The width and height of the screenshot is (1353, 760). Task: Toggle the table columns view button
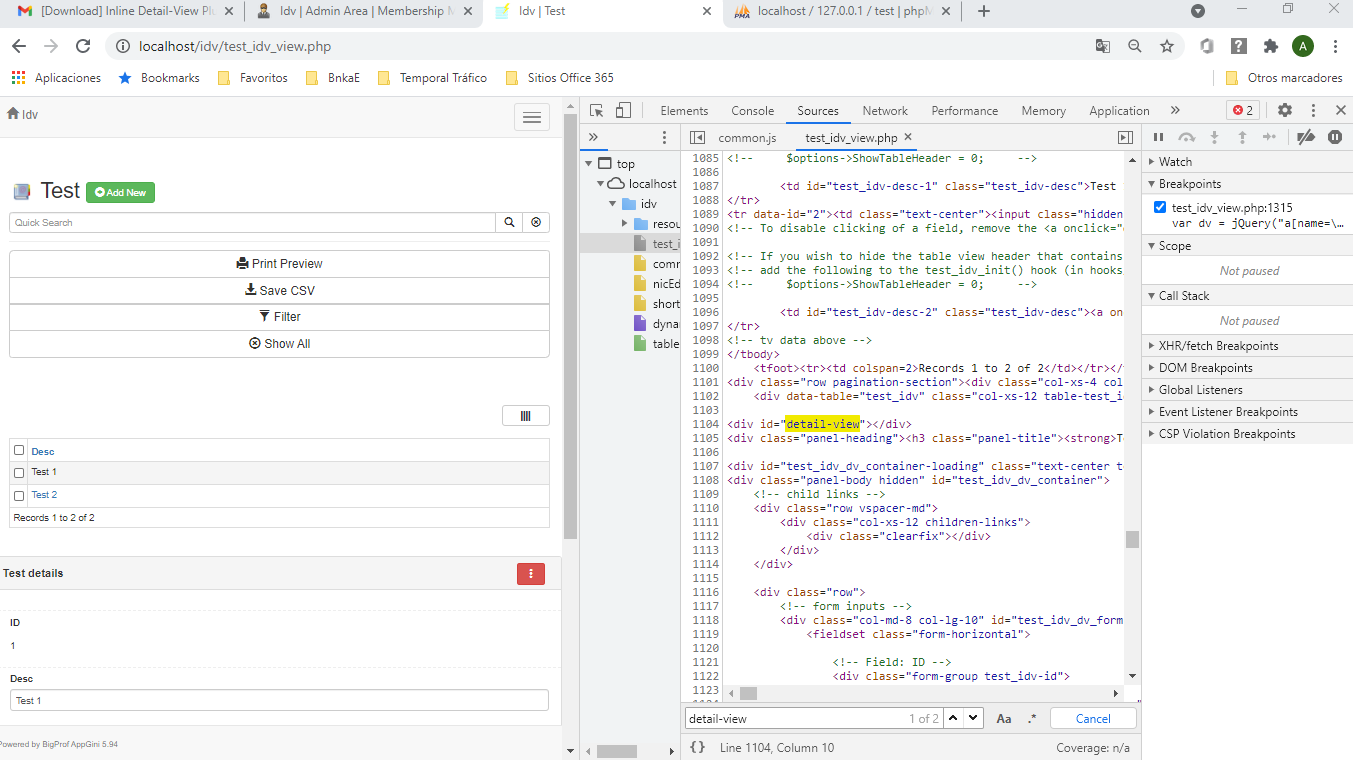(x=526, y=416)
